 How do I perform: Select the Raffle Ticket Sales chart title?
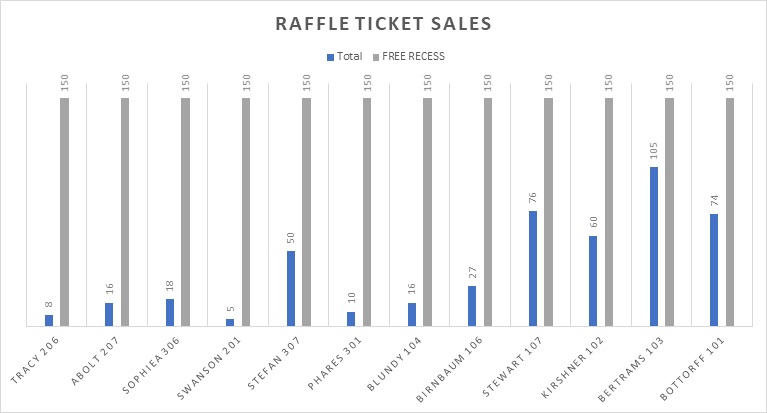tap(385, 23)
